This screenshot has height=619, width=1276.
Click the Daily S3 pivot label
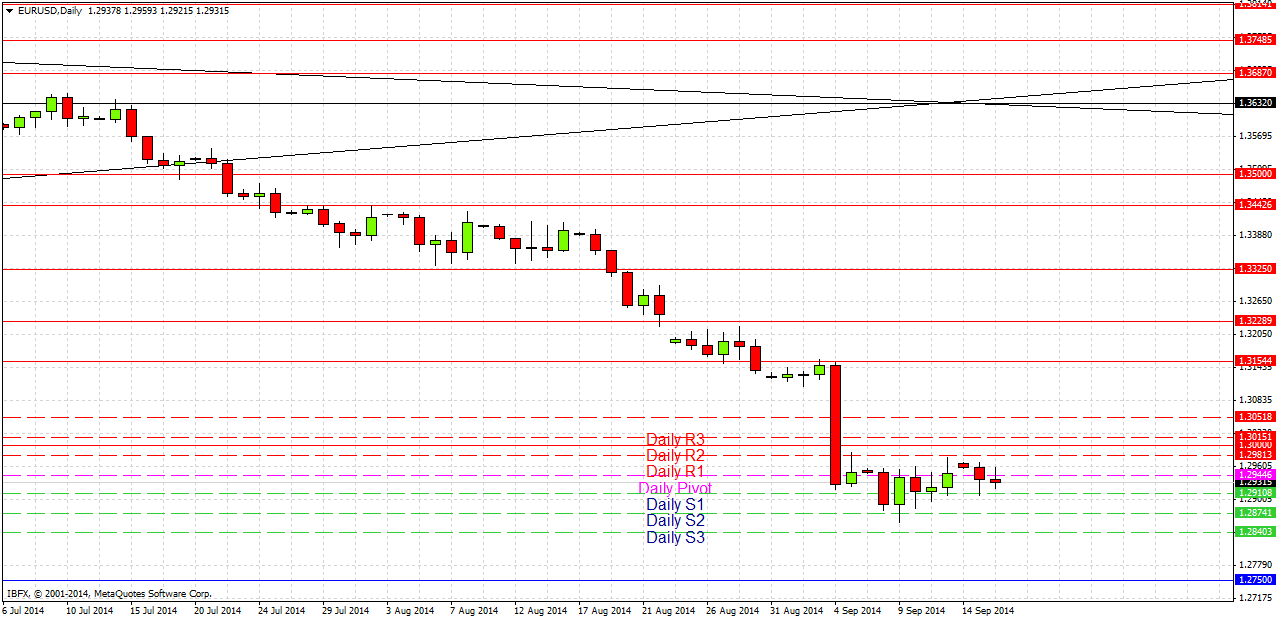click(x=674, y=537)
